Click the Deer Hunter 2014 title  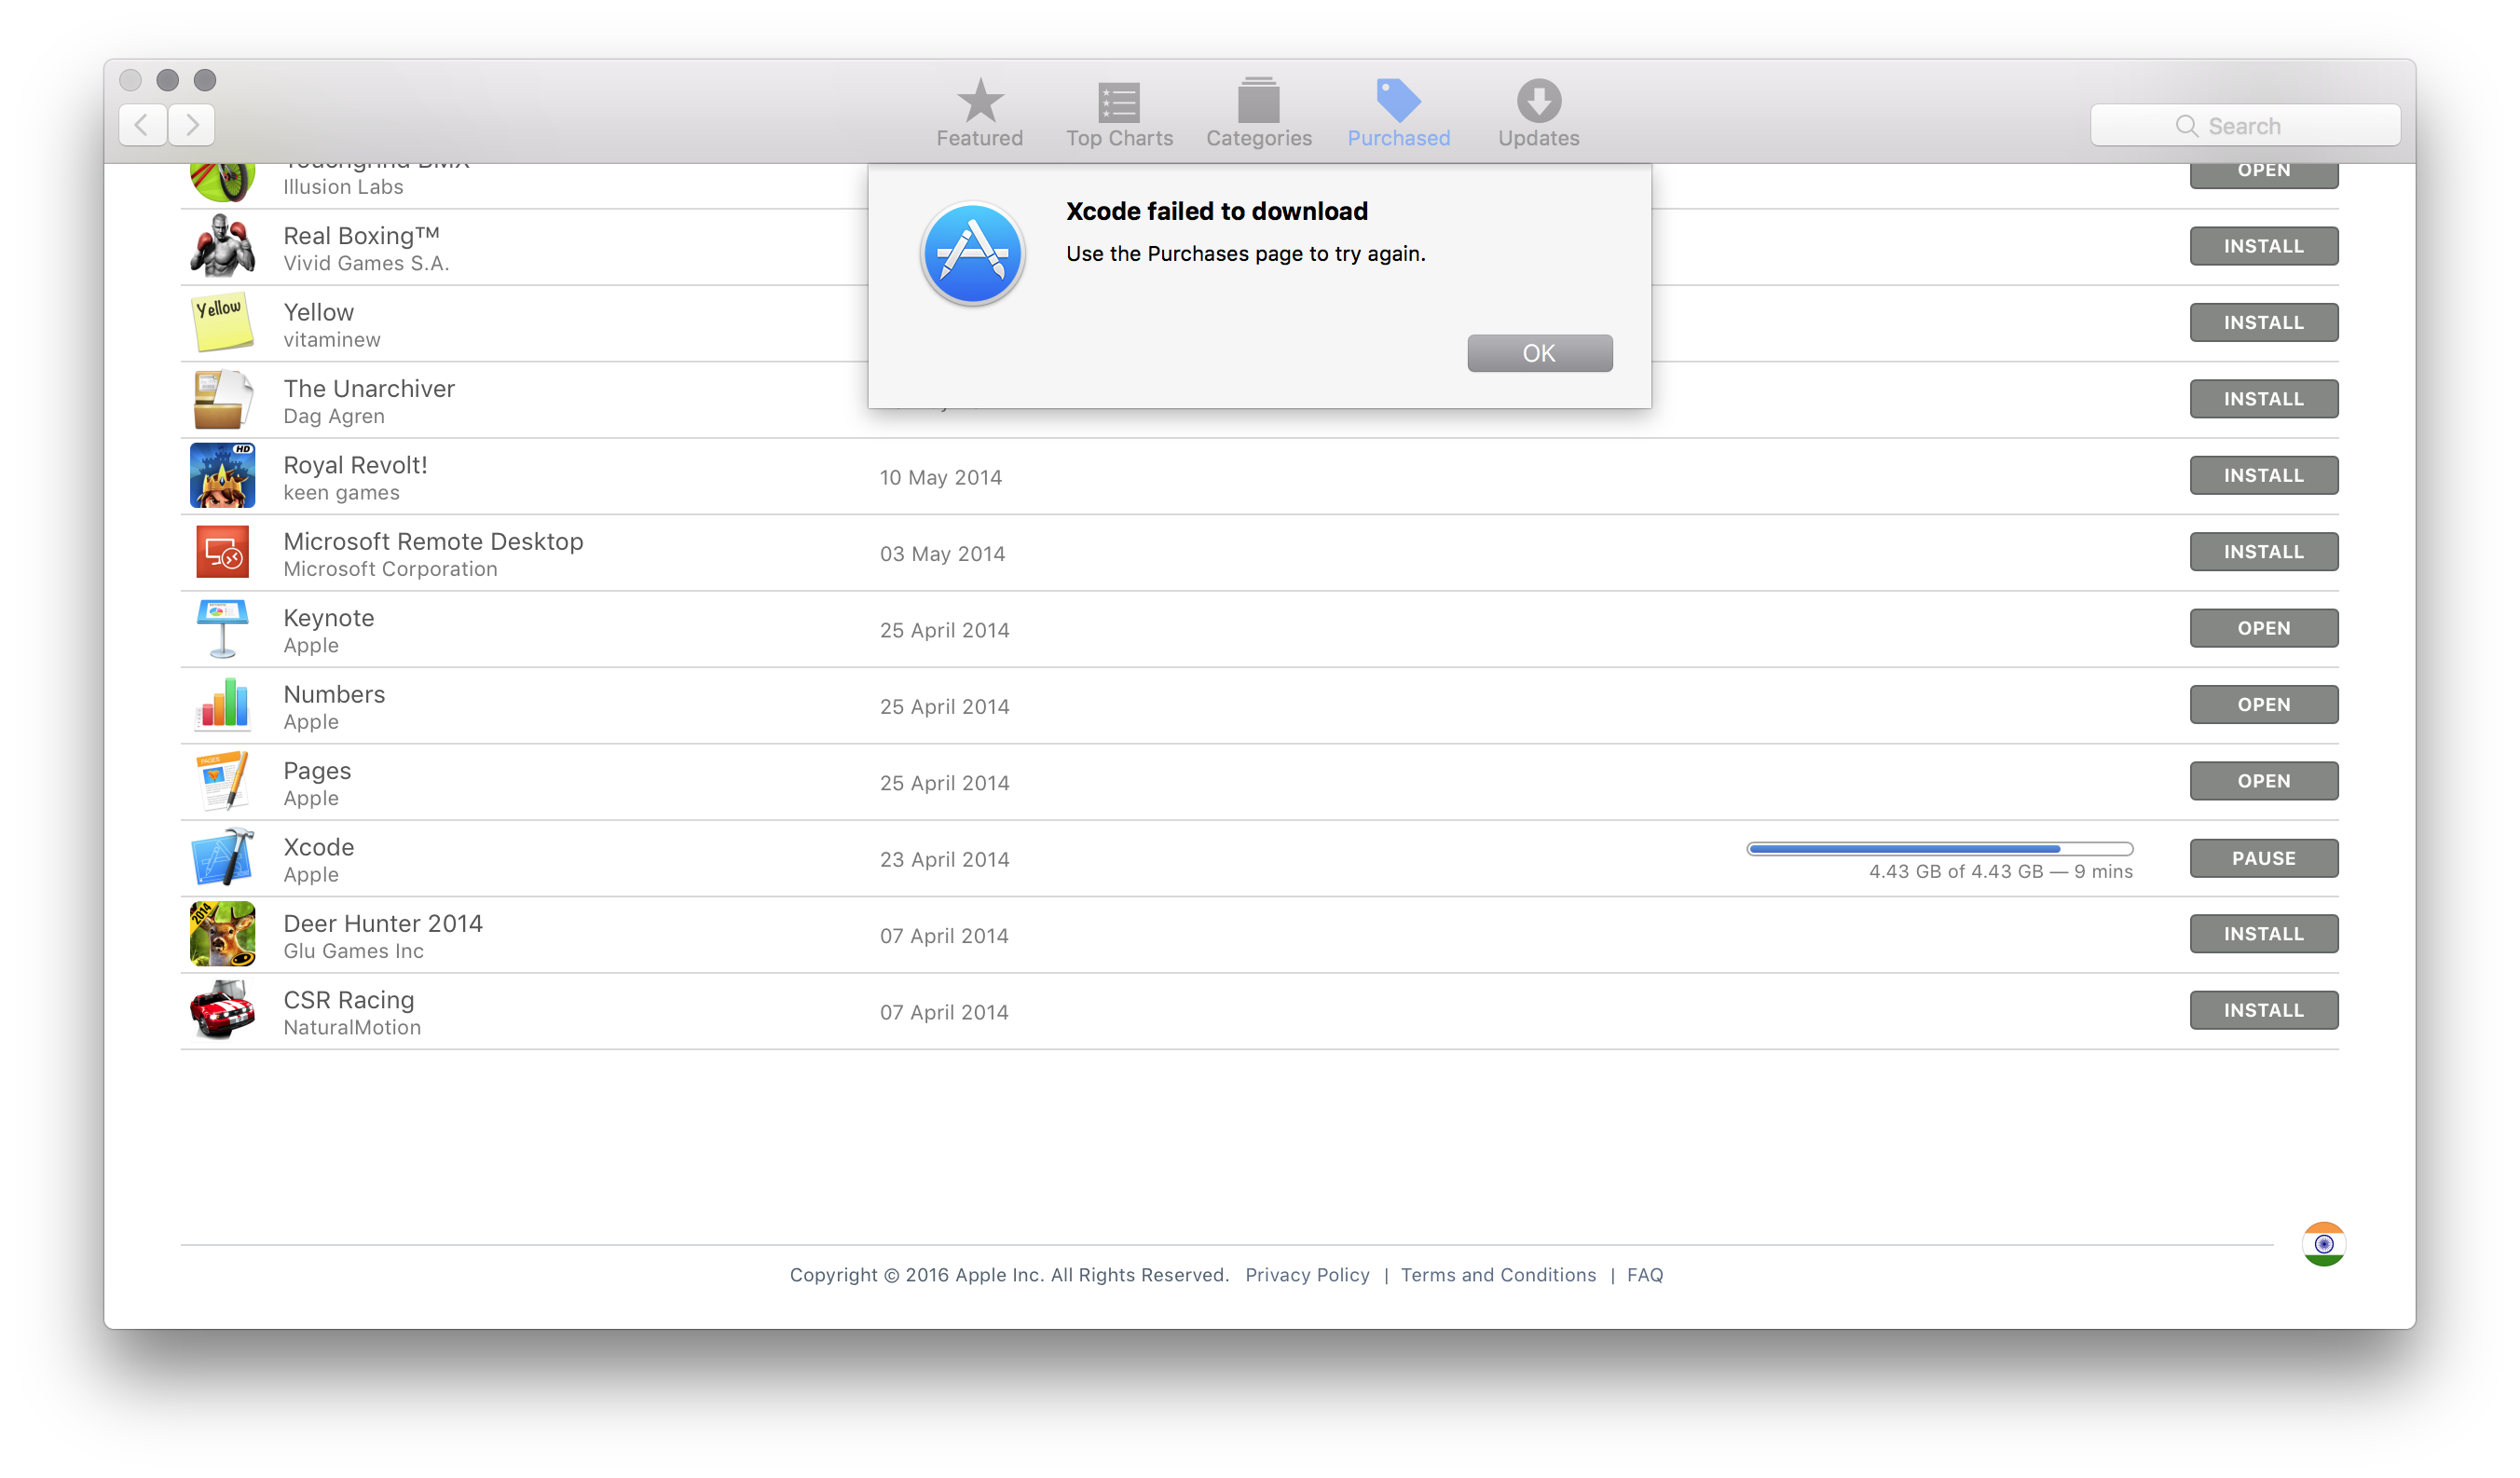tap(382, 924)
